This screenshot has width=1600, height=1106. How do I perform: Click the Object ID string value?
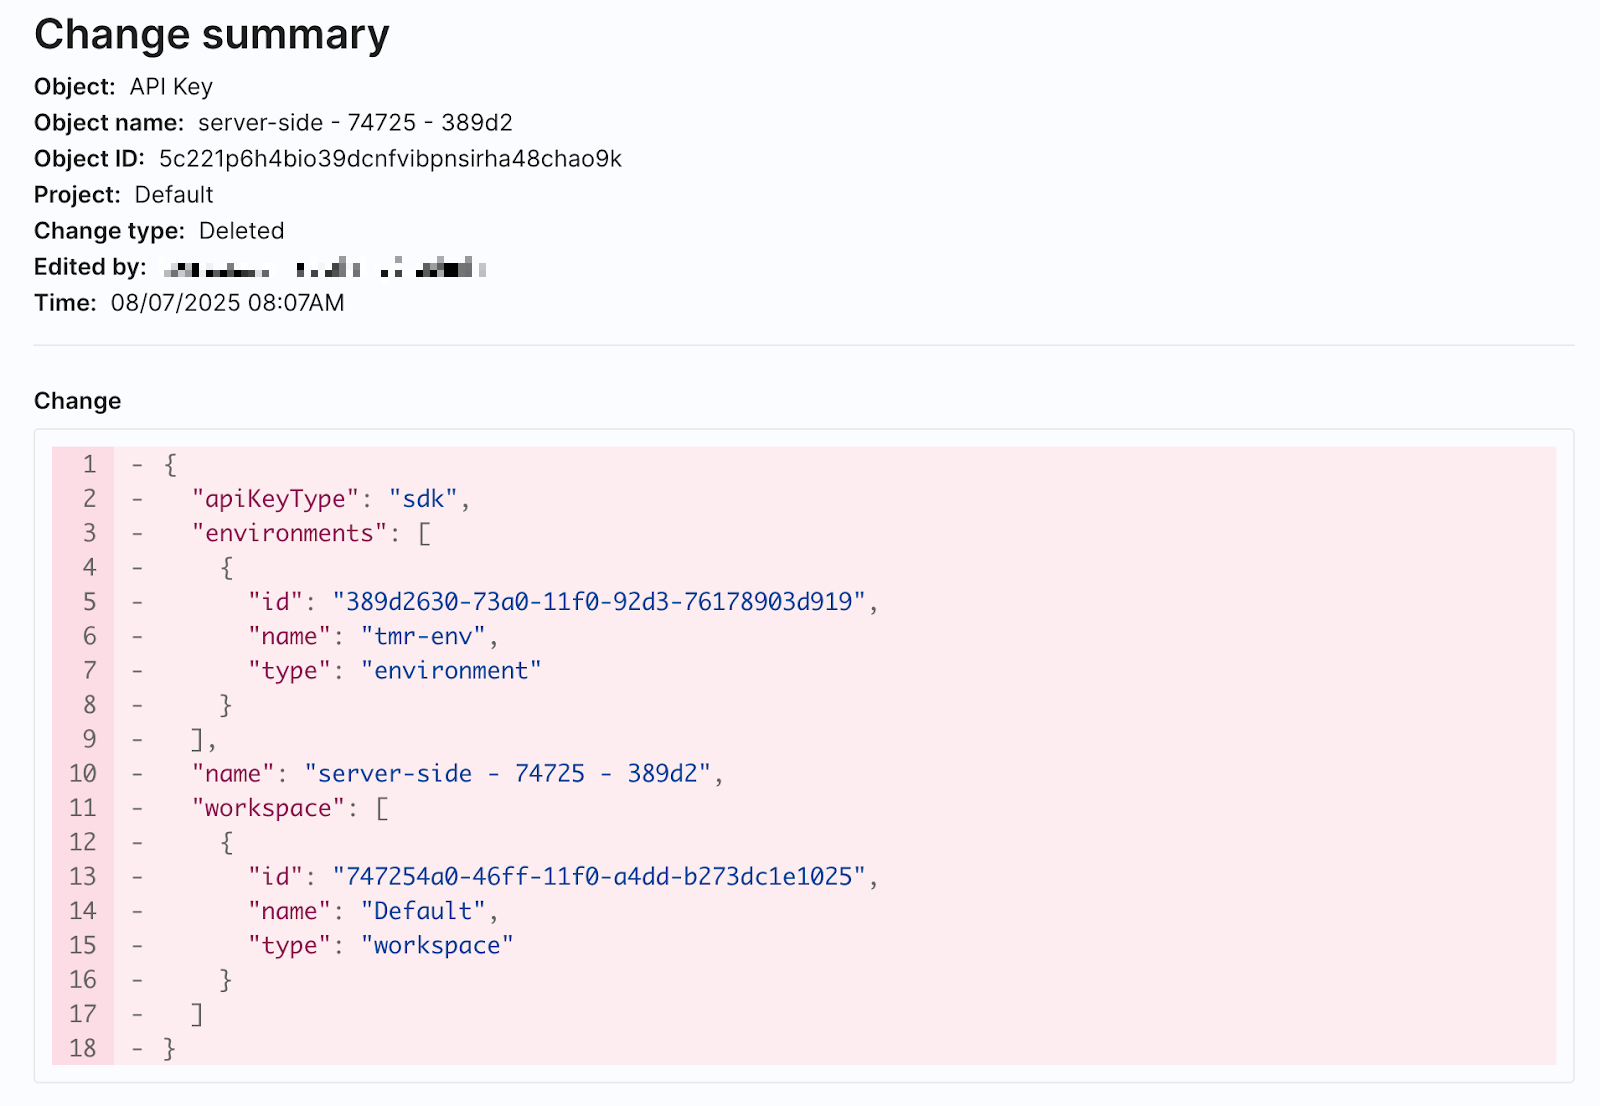point(390,159)
